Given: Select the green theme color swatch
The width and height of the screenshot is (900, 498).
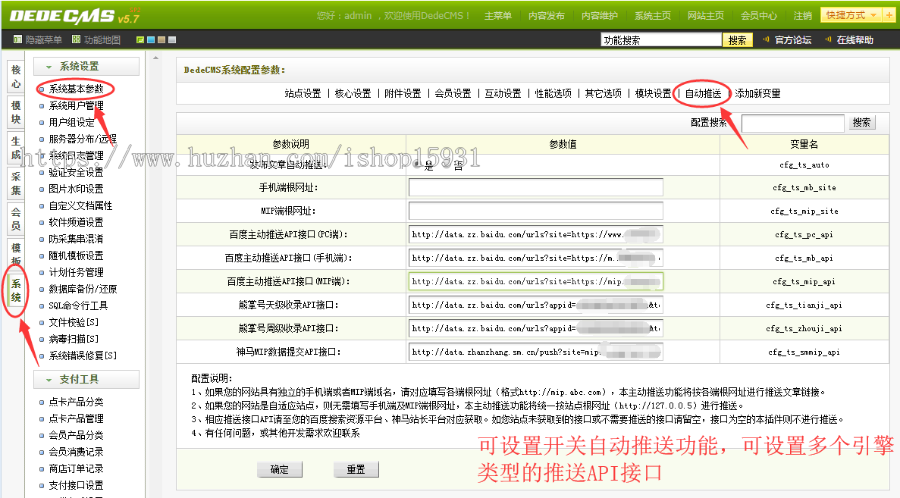Looking at the screenshot, I should point(139,40).
